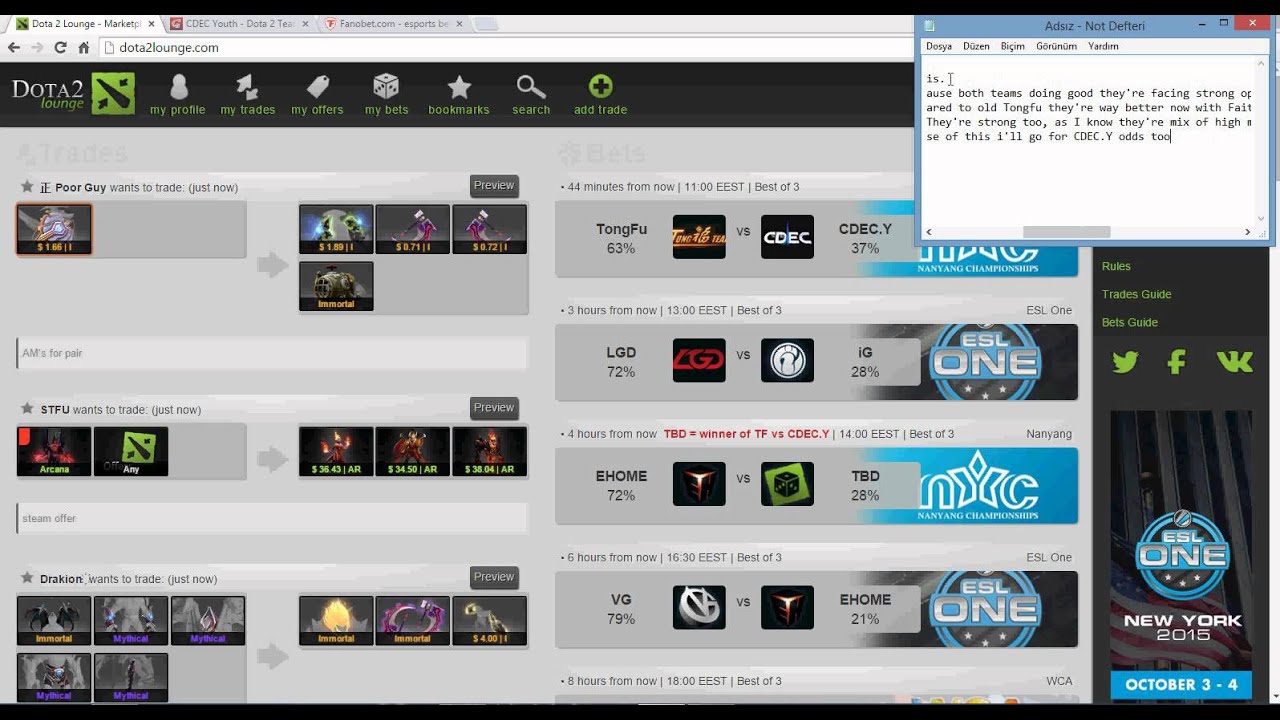Viewport: 1280px width, 720px height.
Task: Click the browser home icon
Action: (84, 47)
